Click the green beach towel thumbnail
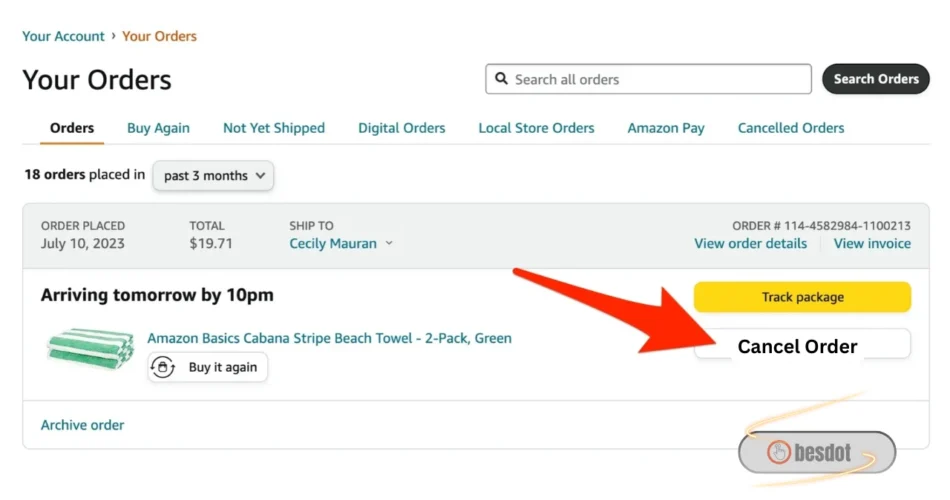 click(91, 348)
